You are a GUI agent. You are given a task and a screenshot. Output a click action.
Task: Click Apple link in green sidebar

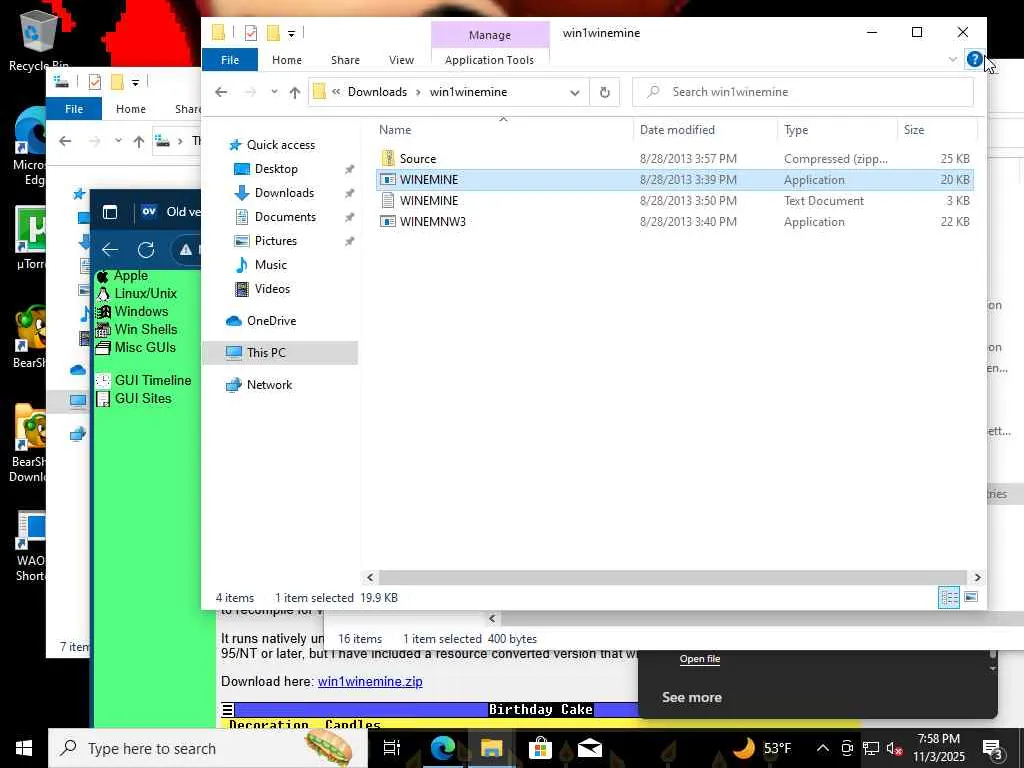coord(131,276)
